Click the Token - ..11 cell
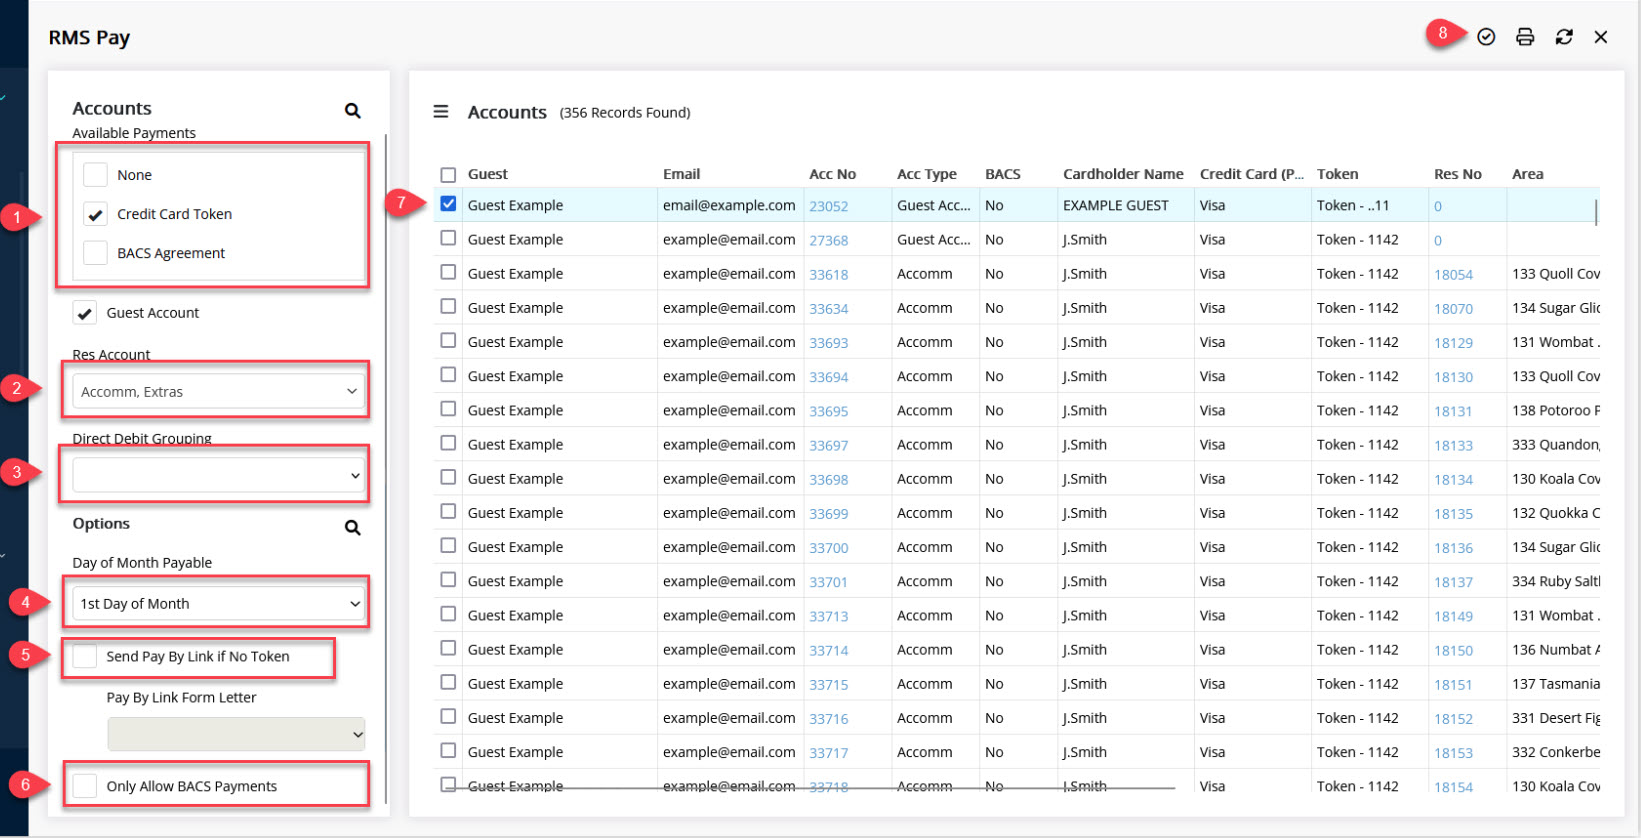1641x838 pixels. pyautogui.click(x=1352, y=205)
